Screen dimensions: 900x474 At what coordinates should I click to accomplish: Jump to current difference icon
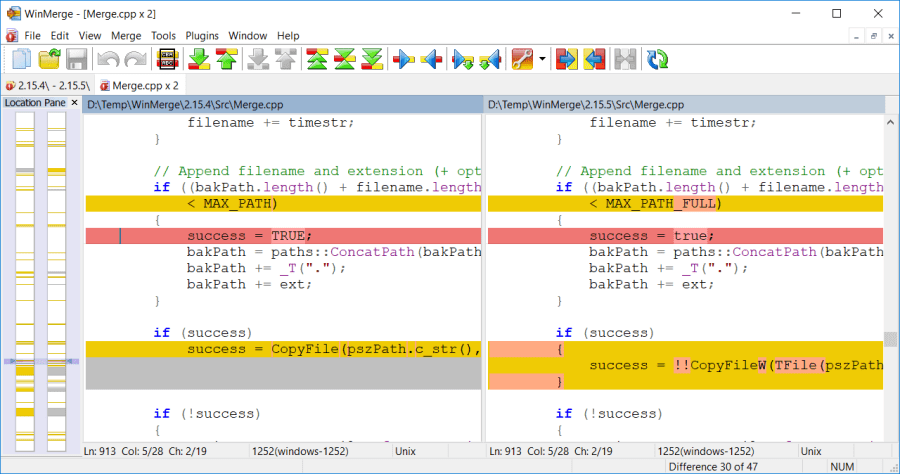[x=344, y=59]
